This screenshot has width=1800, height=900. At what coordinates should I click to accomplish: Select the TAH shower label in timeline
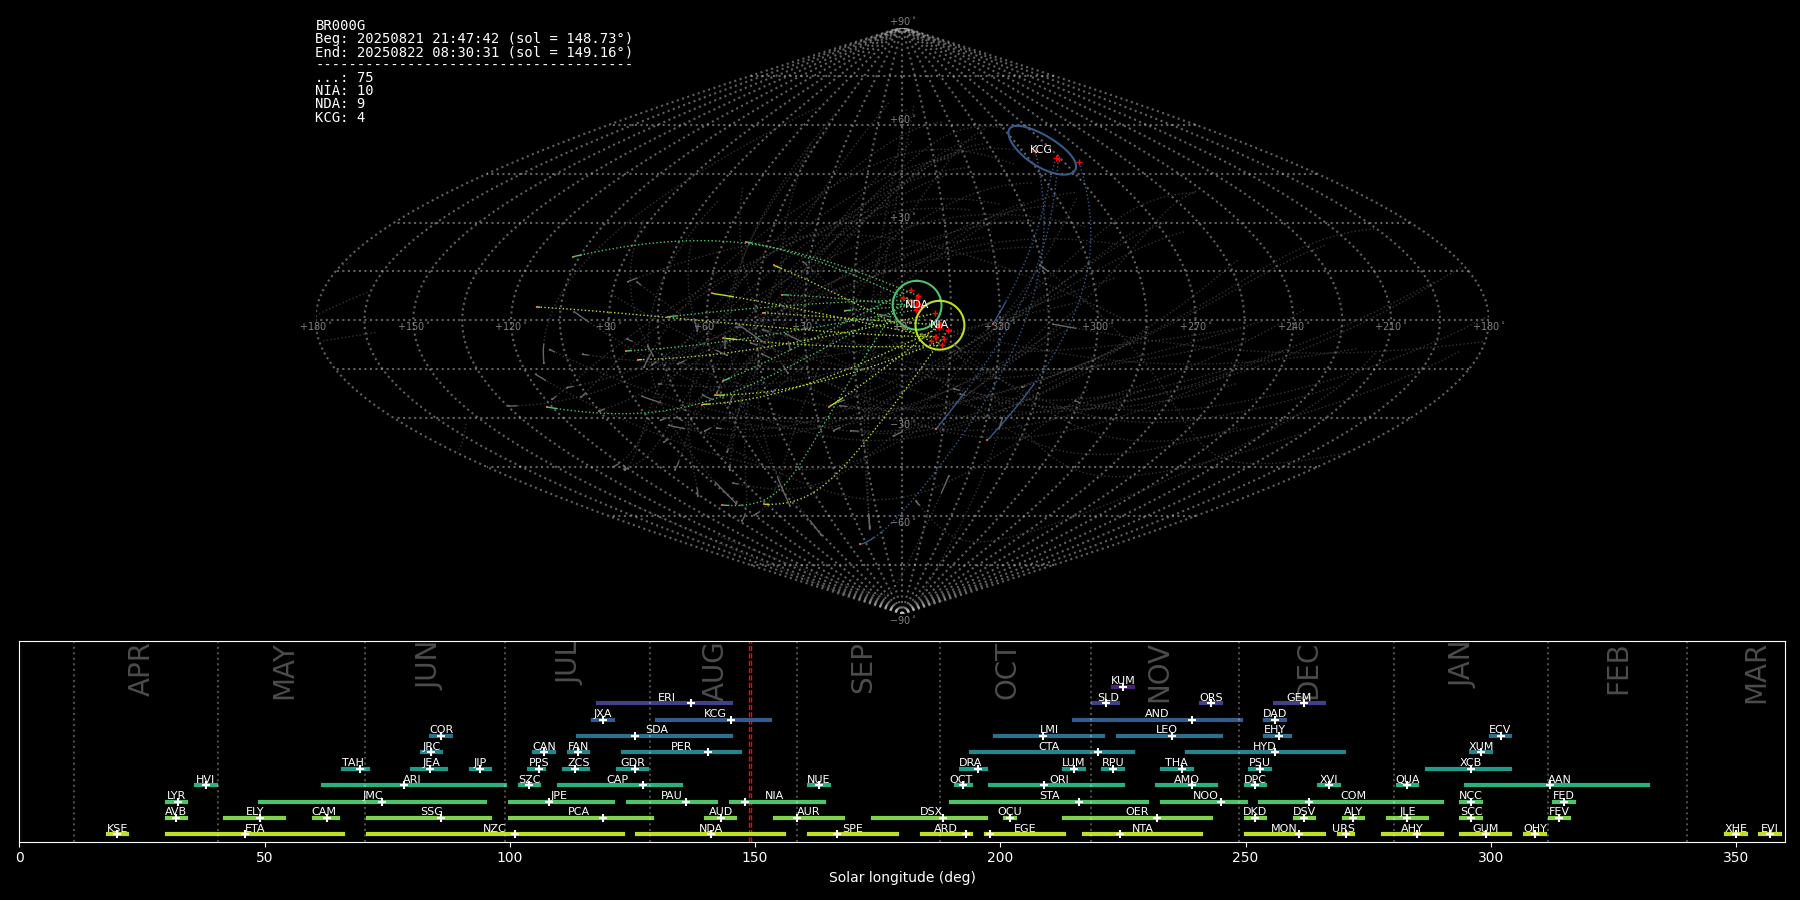(x=353, y=763)
